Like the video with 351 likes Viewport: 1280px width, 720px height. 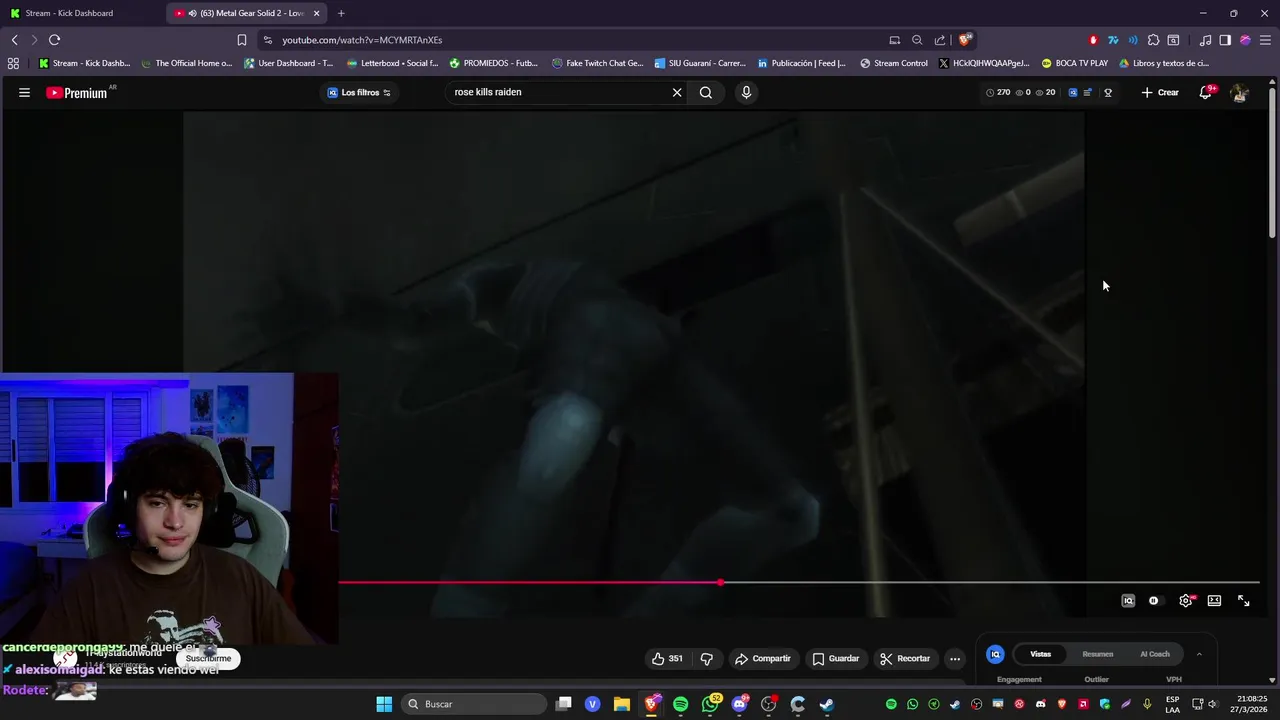click(668, 658)
